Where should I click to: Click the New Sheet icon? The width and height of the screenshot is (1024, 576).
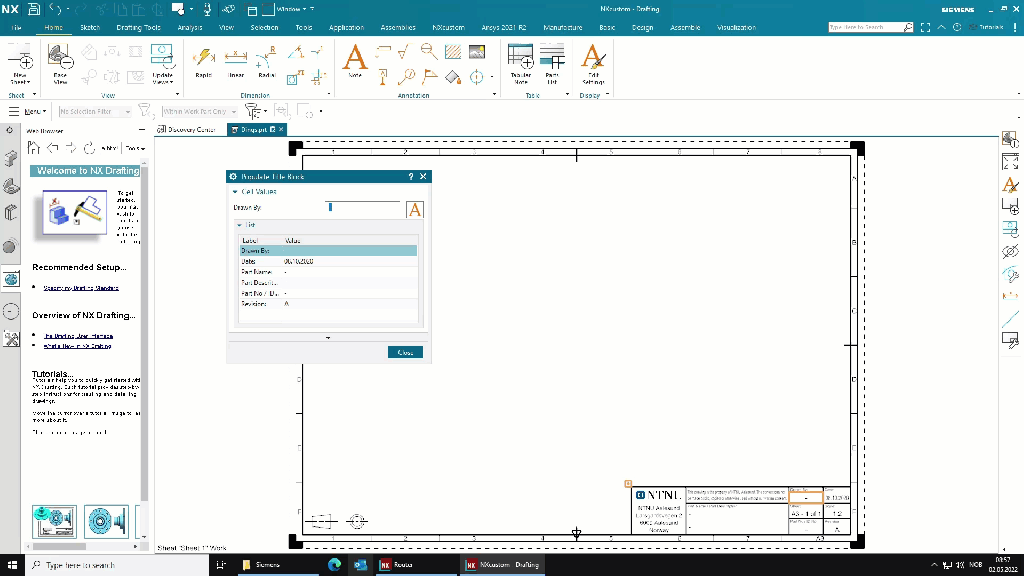pyautogui.click(x=20, y=62)
